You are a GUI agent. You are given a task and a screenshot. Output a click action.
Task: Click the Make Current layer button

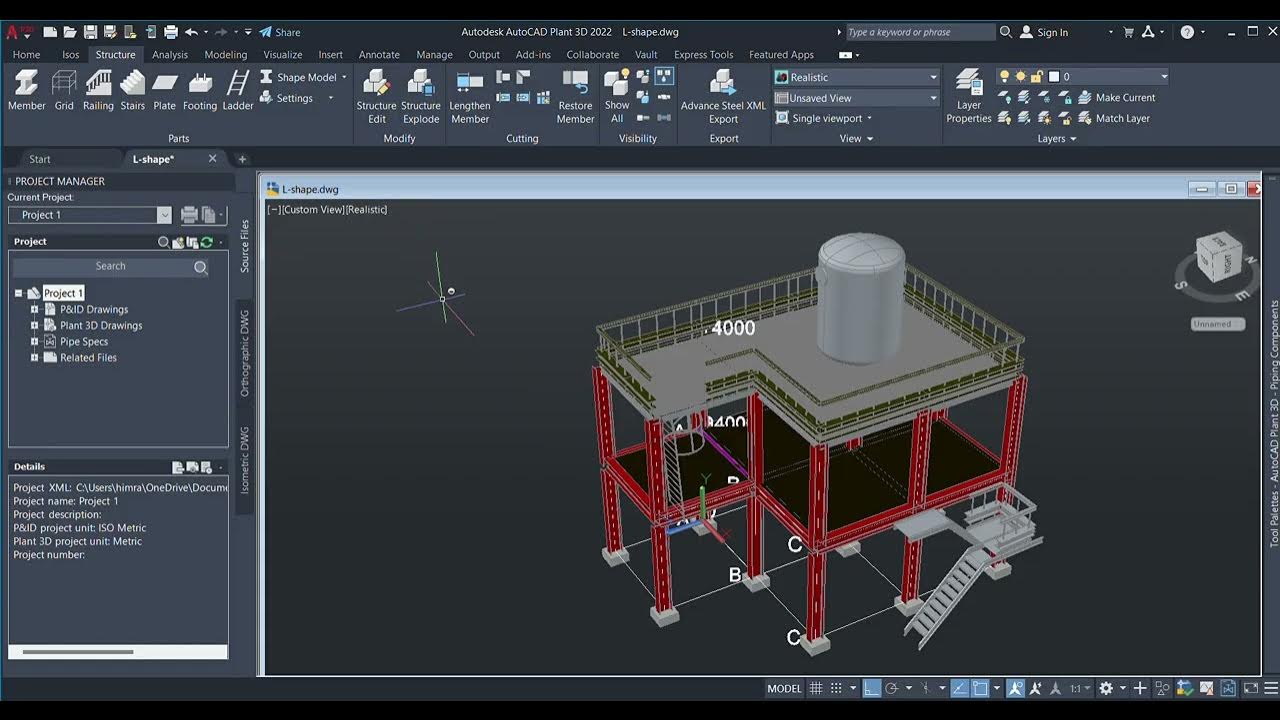click(1116, 97)
